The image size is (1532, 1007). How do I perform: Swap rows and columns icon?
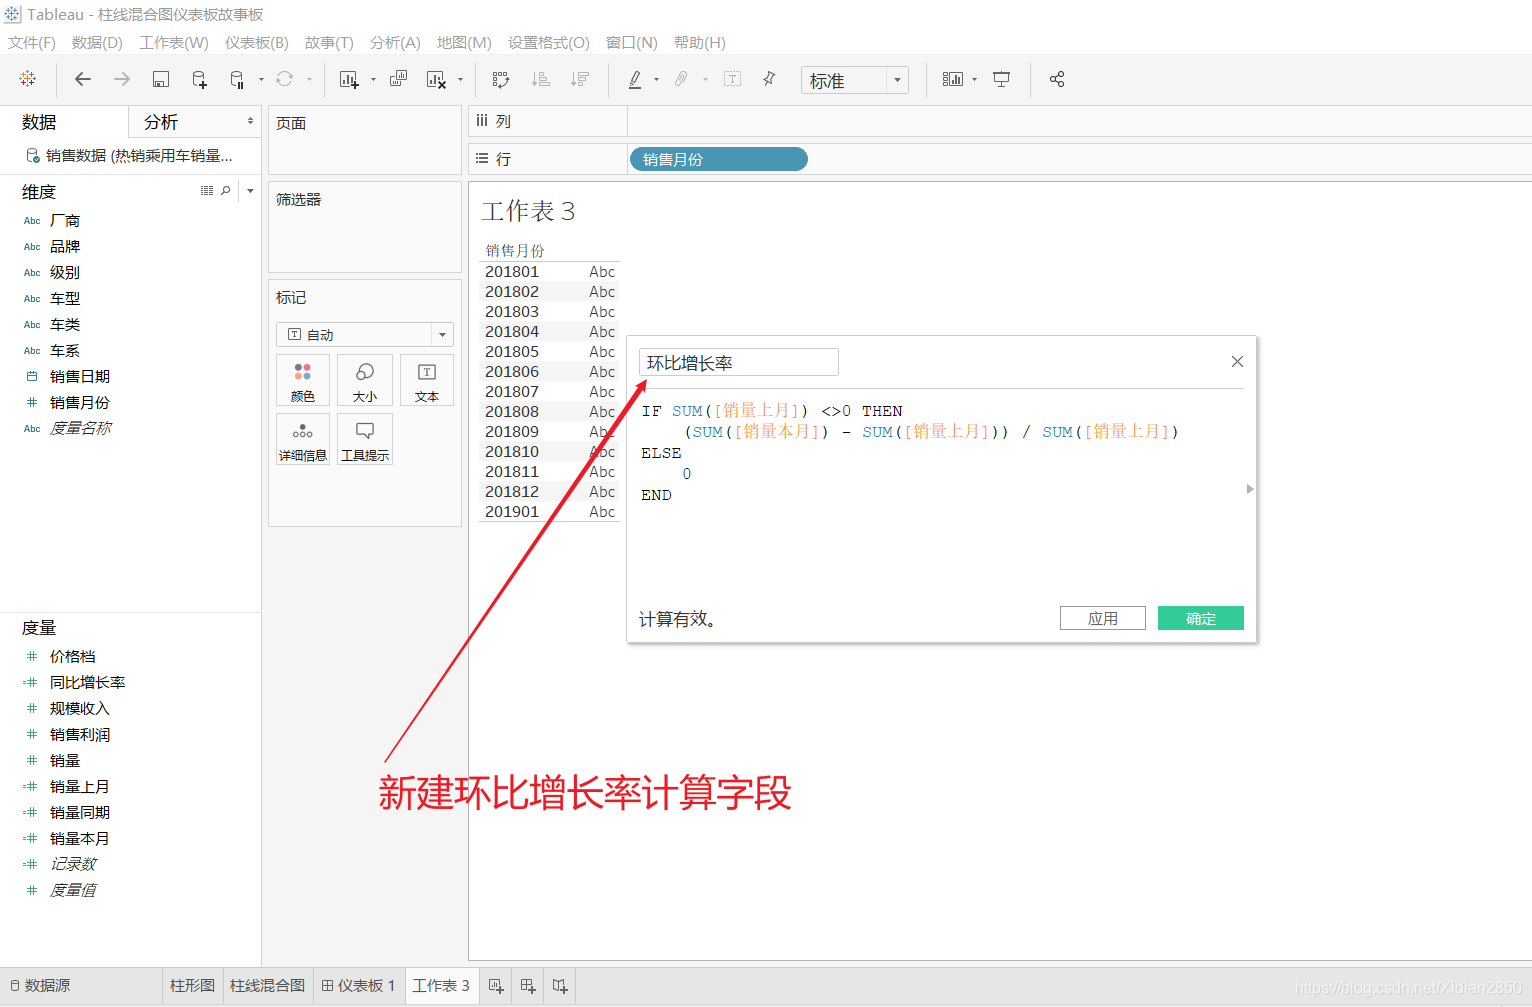(x=501, y=79)
